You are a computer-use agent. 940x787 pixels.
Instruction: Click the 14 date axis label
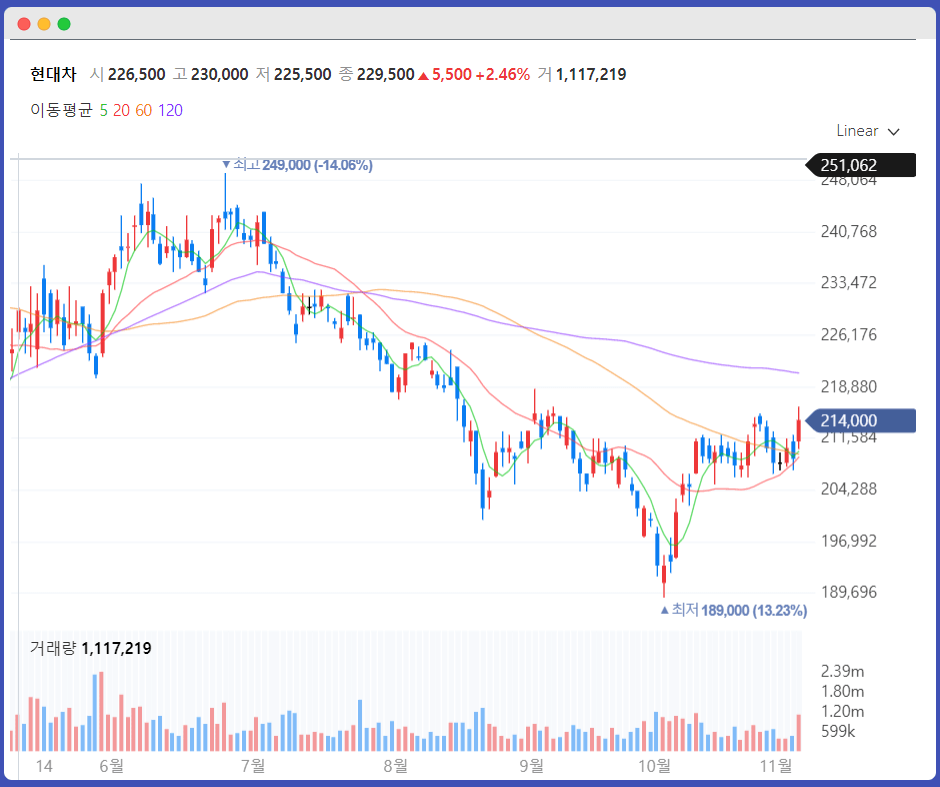44,766
